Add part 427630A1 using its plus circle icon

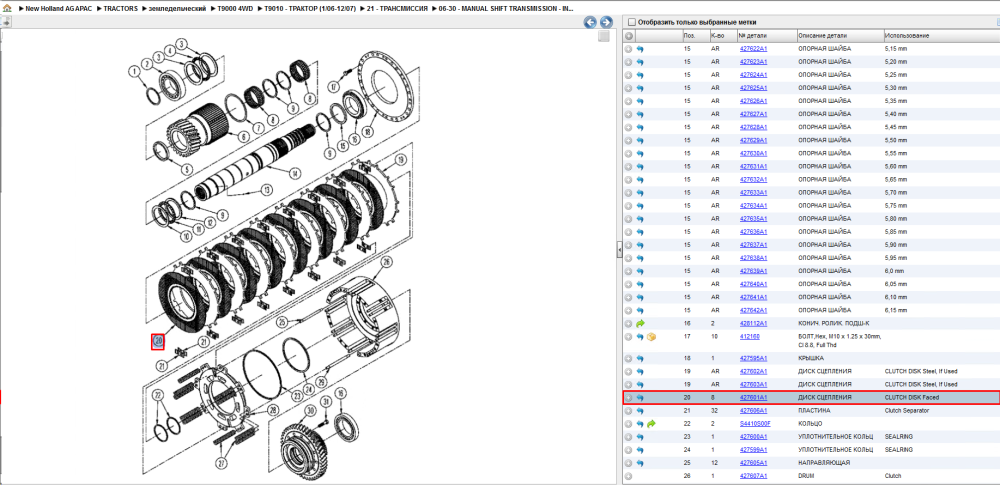(629, 153)
